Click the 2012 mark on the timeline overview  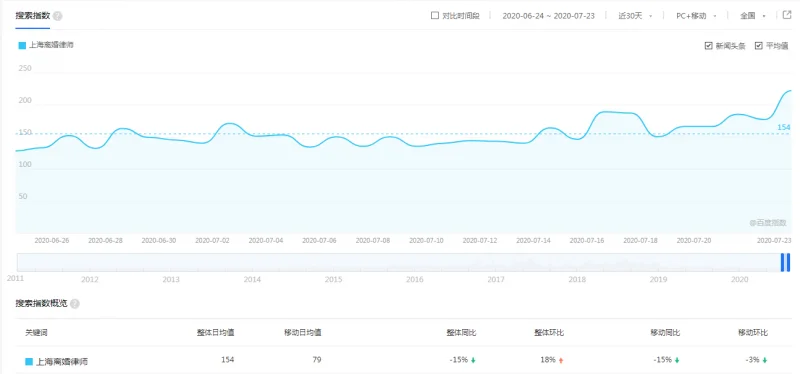coord(90,280)
